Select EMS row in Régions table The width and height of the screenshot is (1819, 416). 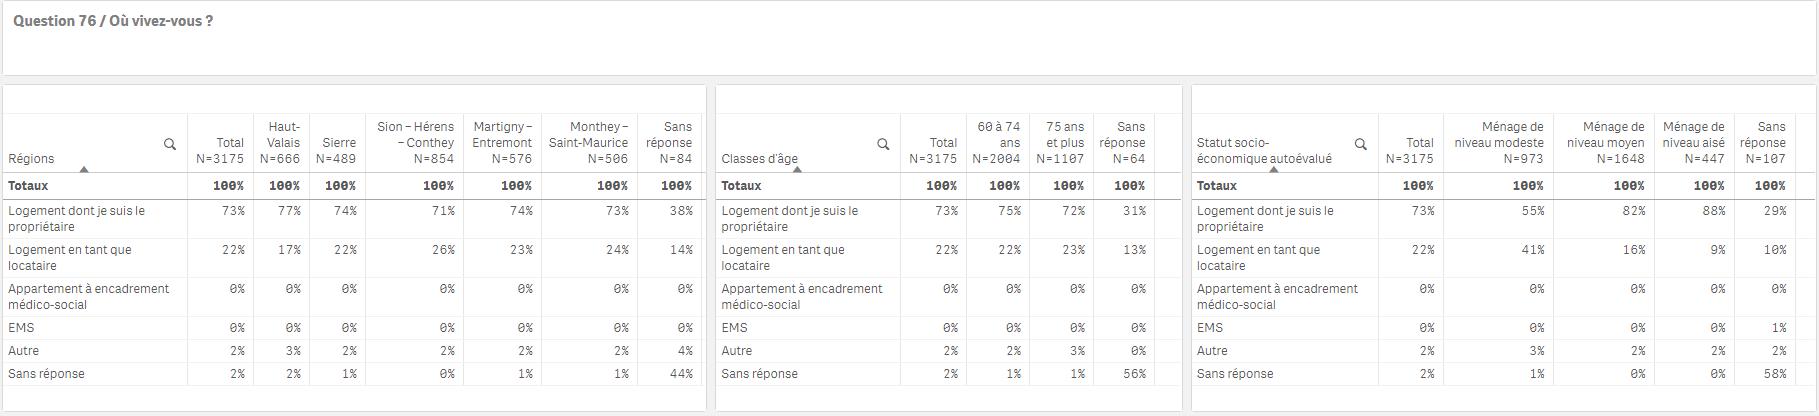pyautogui.click(x=354, y=328)
